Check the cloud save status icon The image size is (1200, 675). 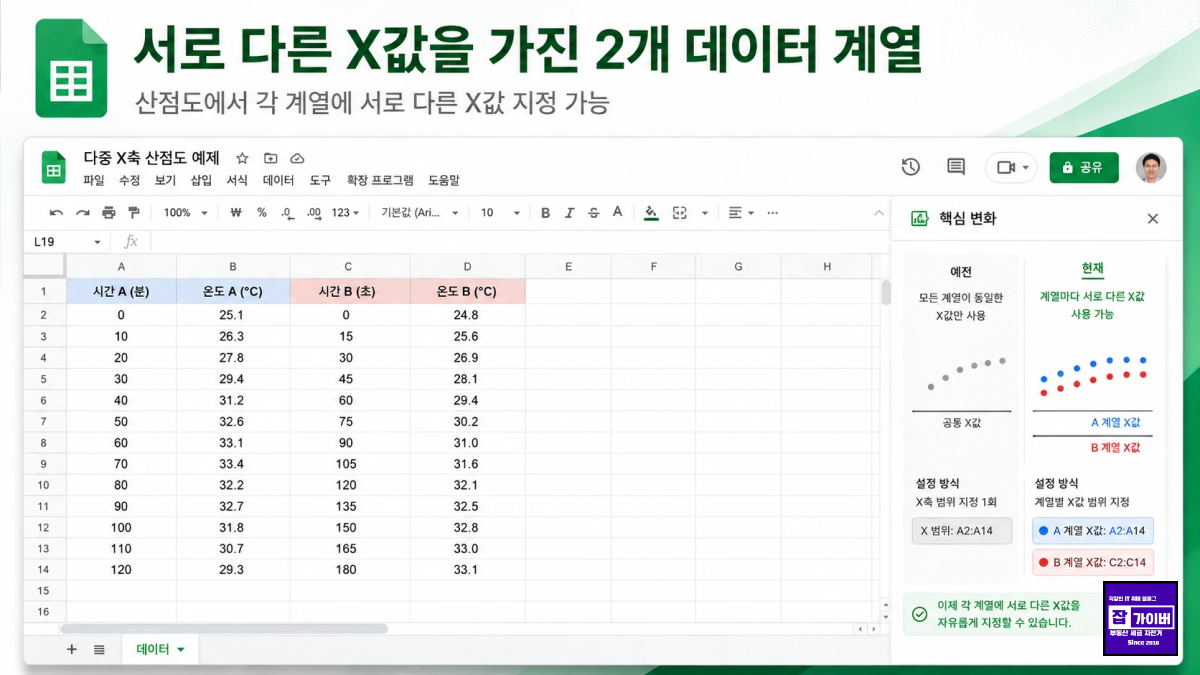(297, 158)
